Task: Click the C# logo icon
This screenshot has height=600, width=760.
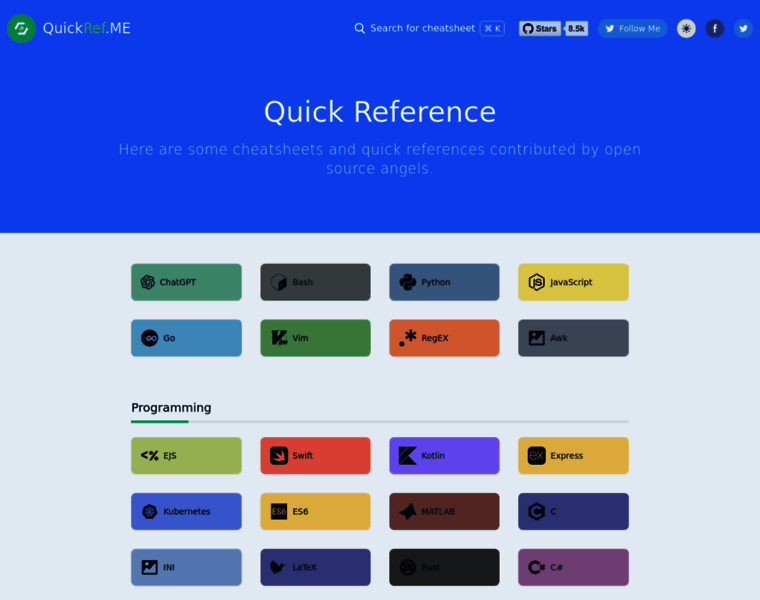Action: coord(537,567)
